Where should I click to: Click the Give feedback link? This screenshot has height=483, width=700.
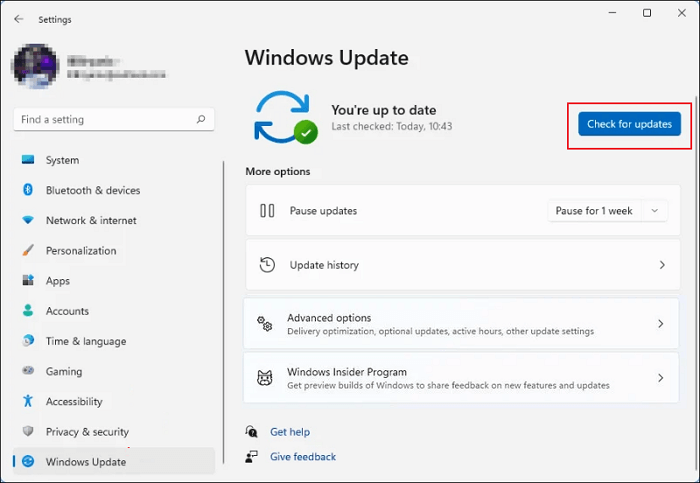tap(303, 457)
